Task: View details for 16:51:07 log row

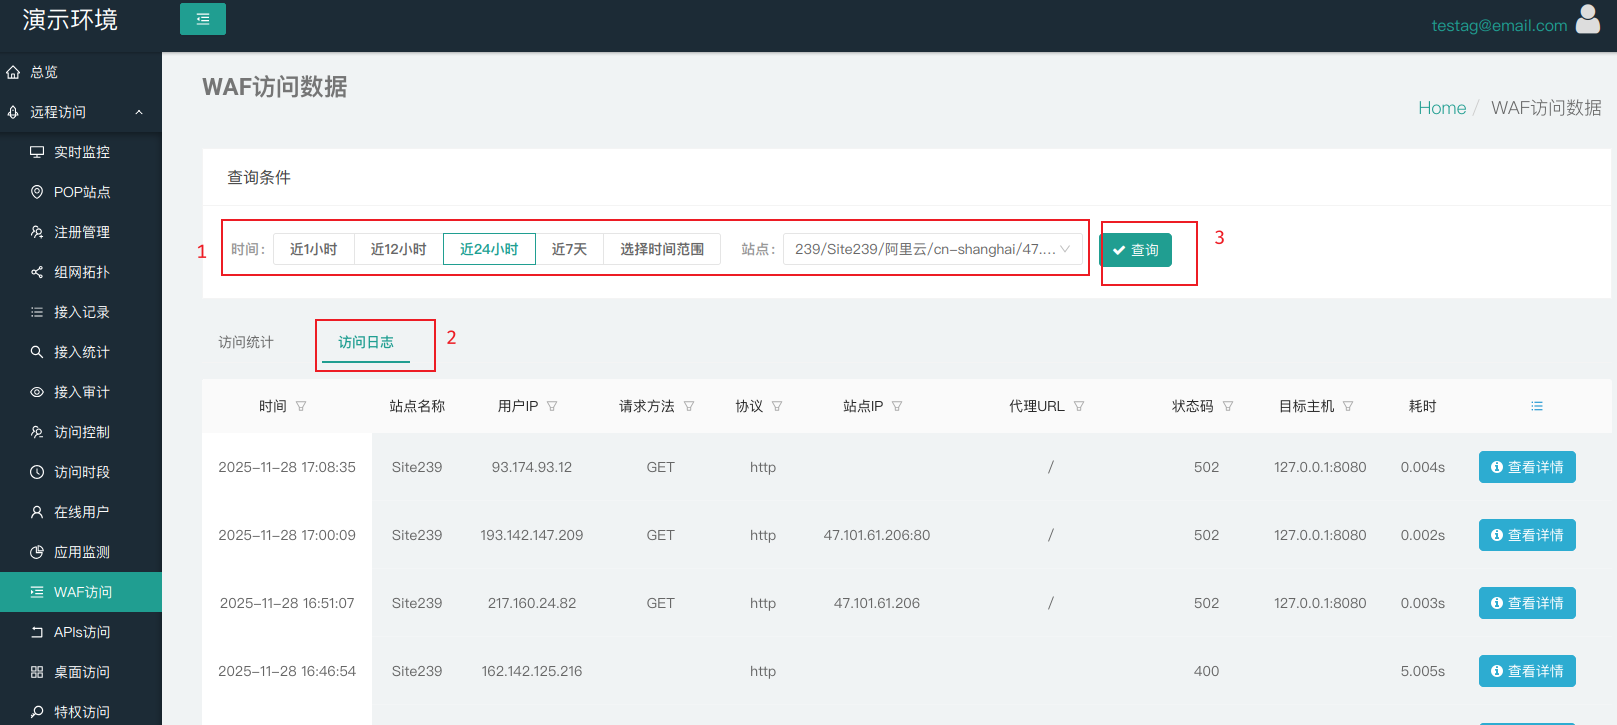Action: tap(1527, 603)
